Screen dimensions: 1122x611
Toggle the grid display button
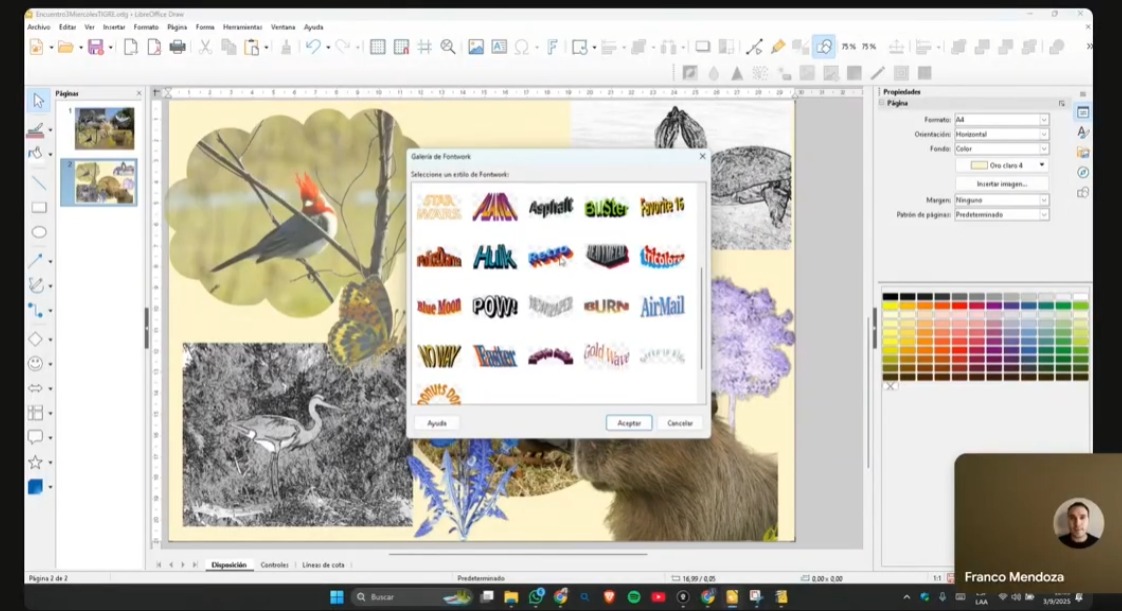click(x=377, y=47)
